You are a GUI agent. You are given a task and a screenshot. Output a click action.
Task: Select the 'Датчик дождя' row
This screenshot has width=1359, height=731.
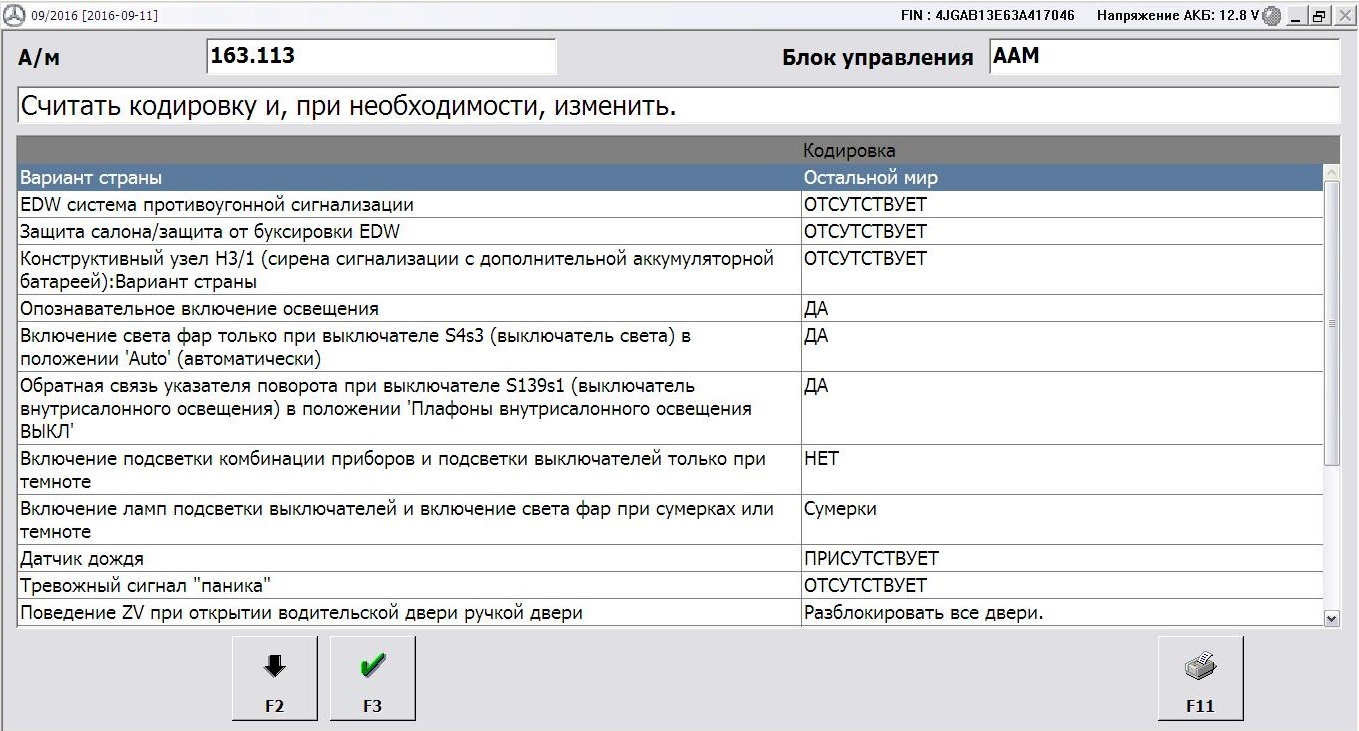(670, 558)
